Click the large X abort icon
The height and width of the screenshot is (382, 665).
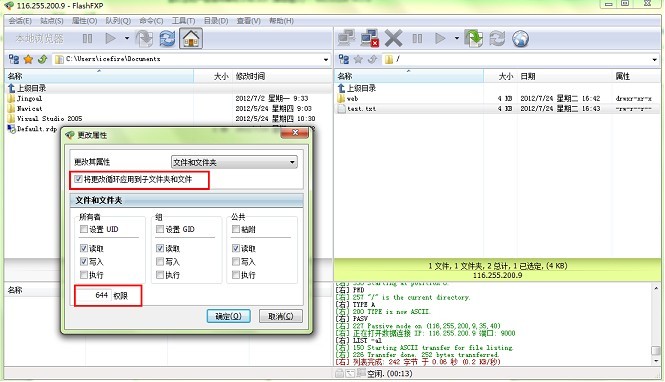393,39
